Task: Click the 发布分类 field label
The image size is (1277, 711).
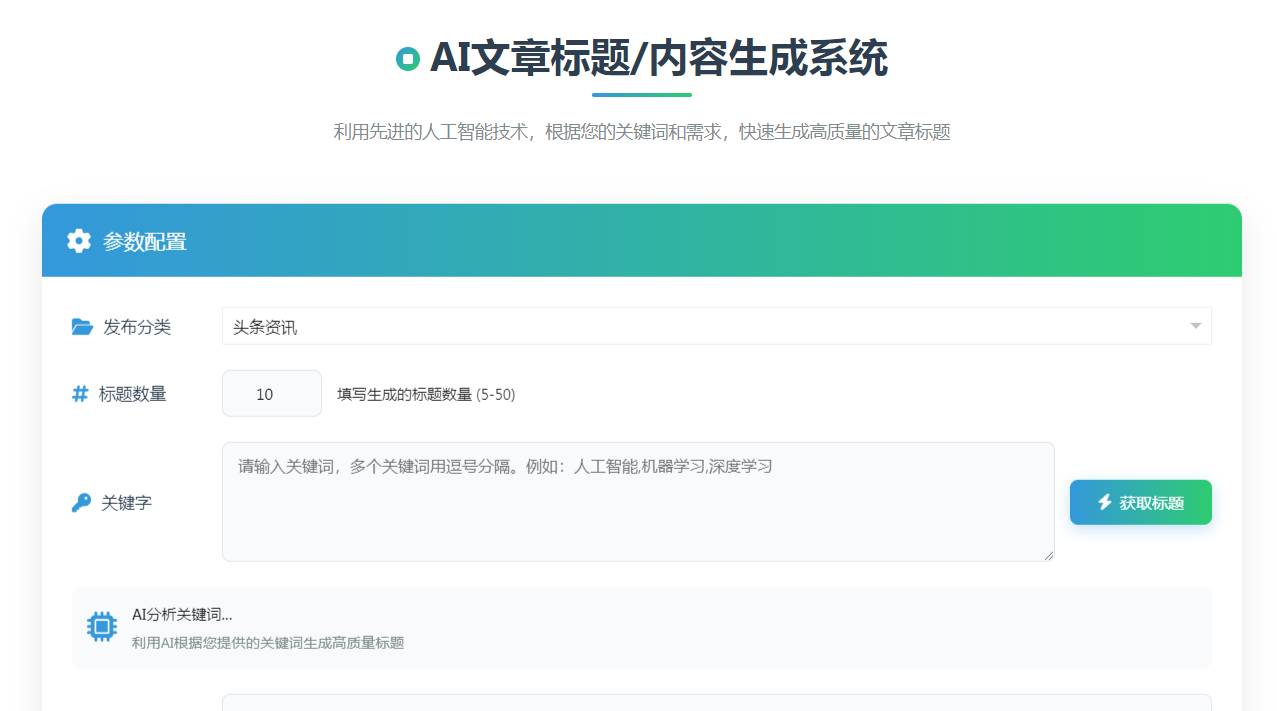Action: (137, 327)
